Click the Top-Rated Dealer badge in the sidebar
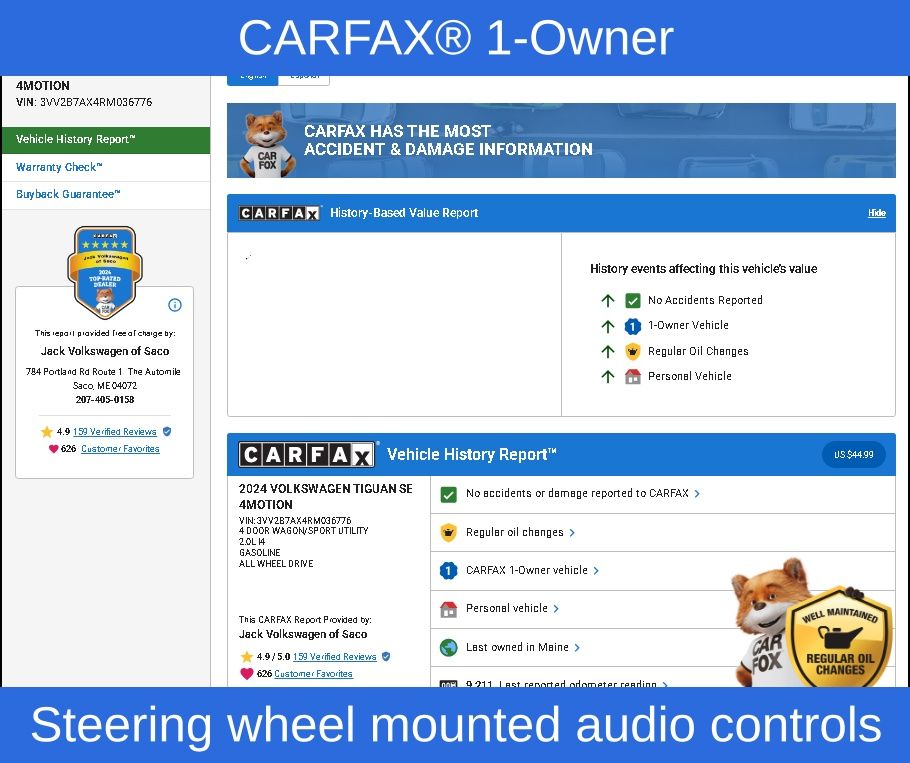The width and height of the screenshot is (910, 763). click(x=105, y=272)
